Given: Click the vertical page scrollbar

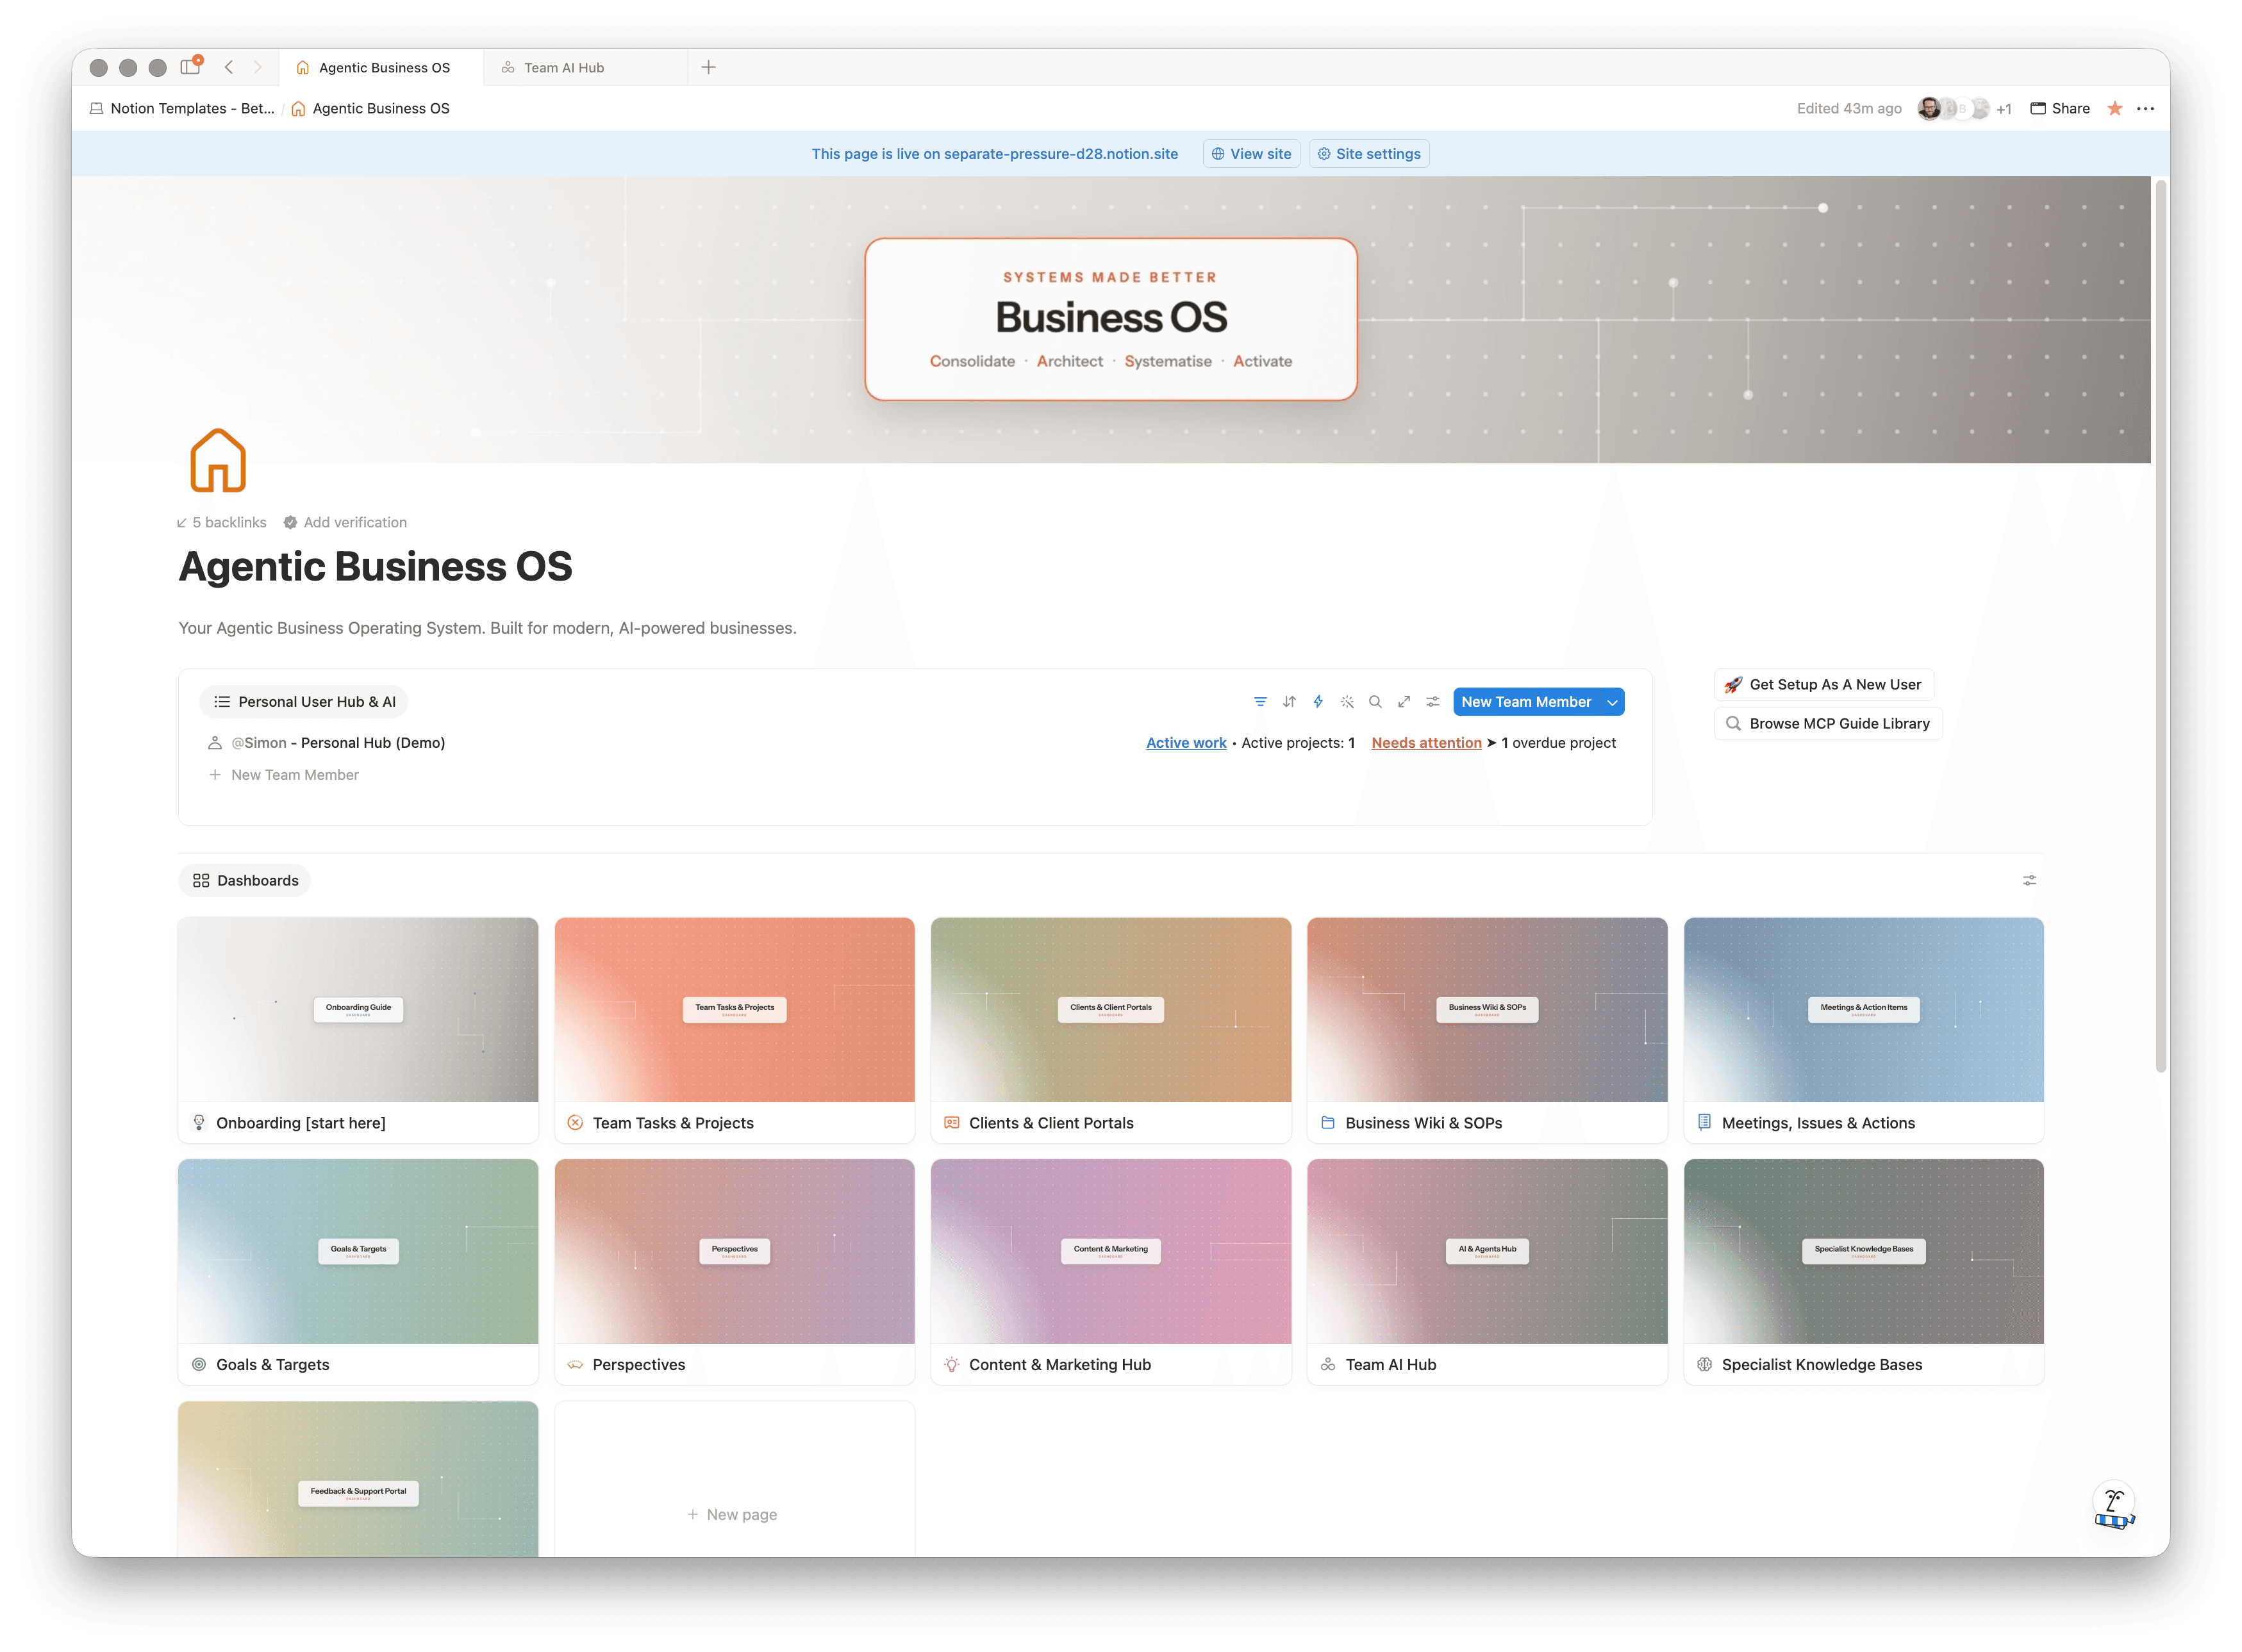Looking at the screenshot, I should click(x=2160, y=627).
